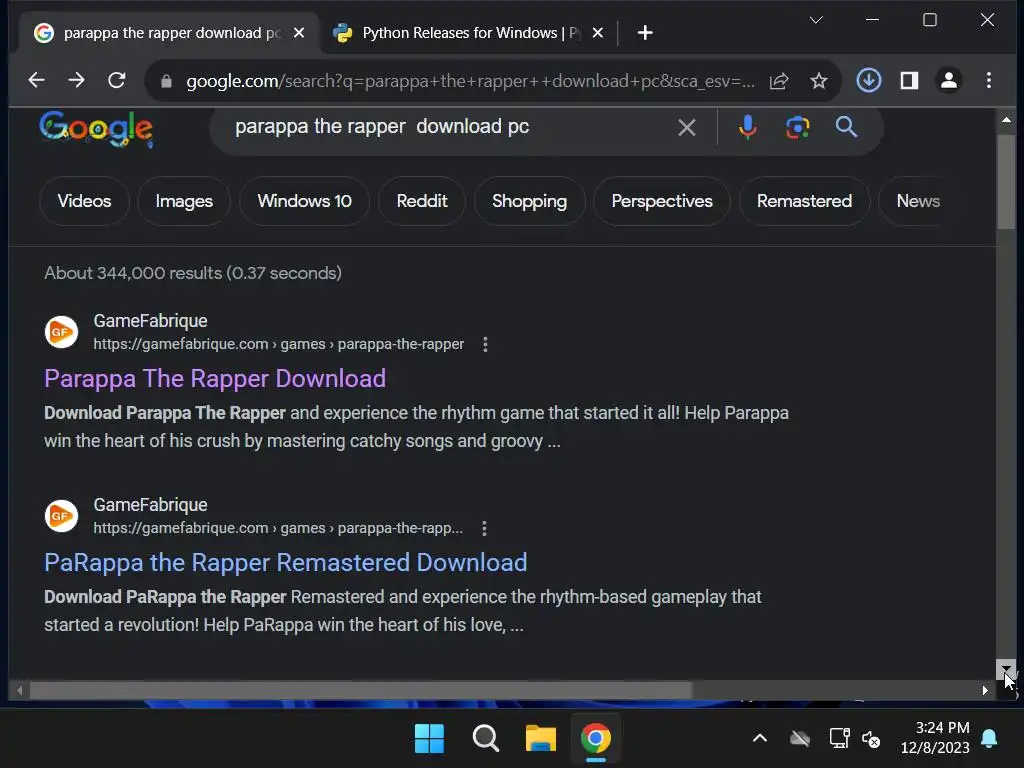The width and height of the screenshot is (1024, 768).
Task: Click the Google logo
Action: pyautogui.click(x=96, y=128)
